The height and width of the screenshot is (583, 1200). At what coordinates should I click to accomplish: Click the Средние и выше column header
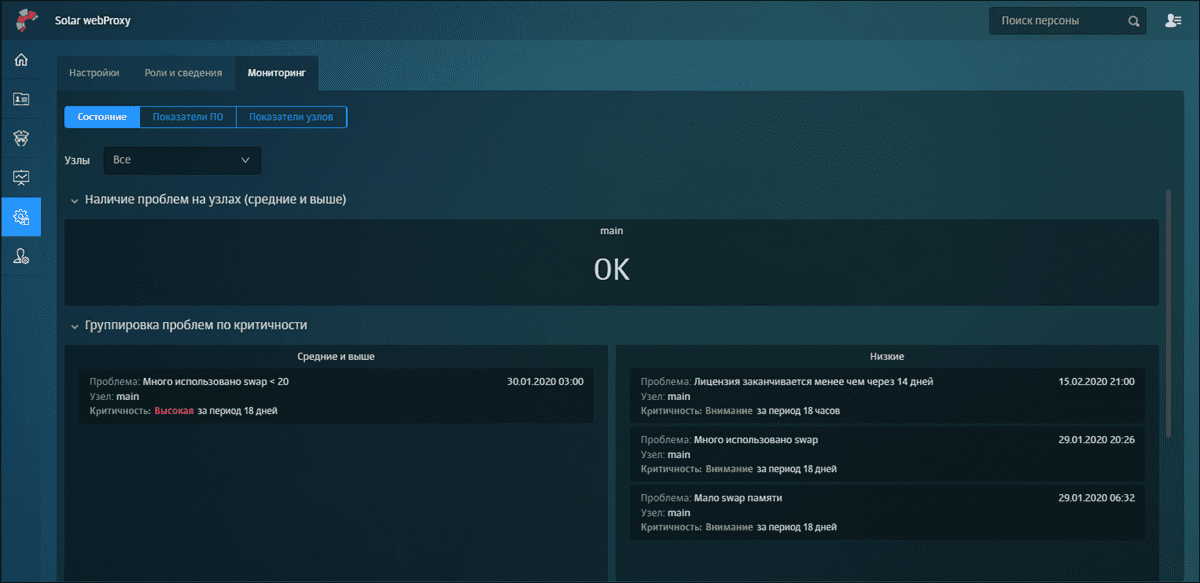point(336,356)
